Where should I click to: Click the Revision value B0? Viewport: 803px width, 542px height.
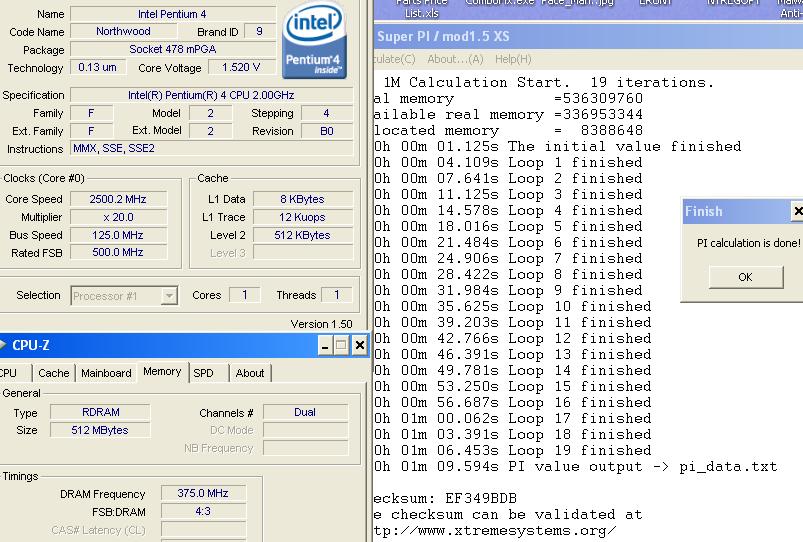327,131
